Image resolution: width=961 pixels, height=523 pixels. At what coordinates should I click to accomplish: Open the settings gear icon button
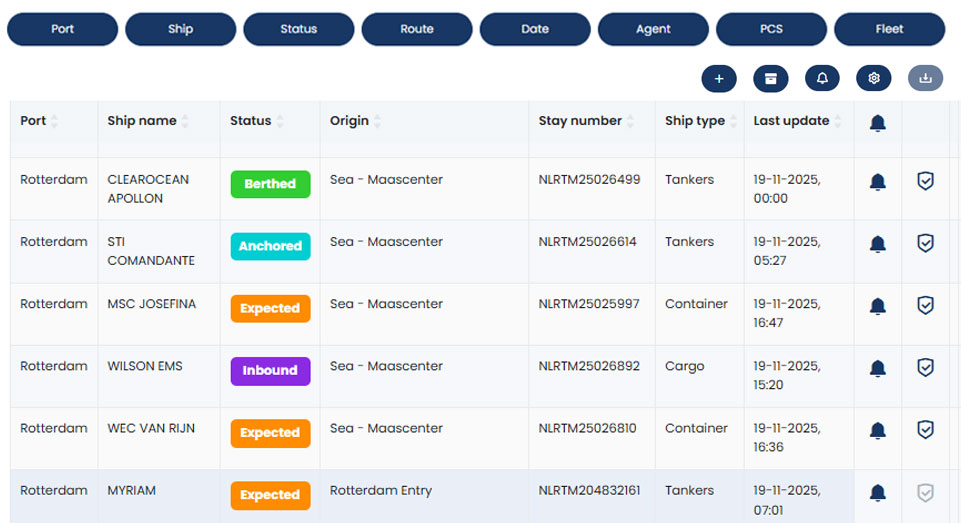click(874, 78)
